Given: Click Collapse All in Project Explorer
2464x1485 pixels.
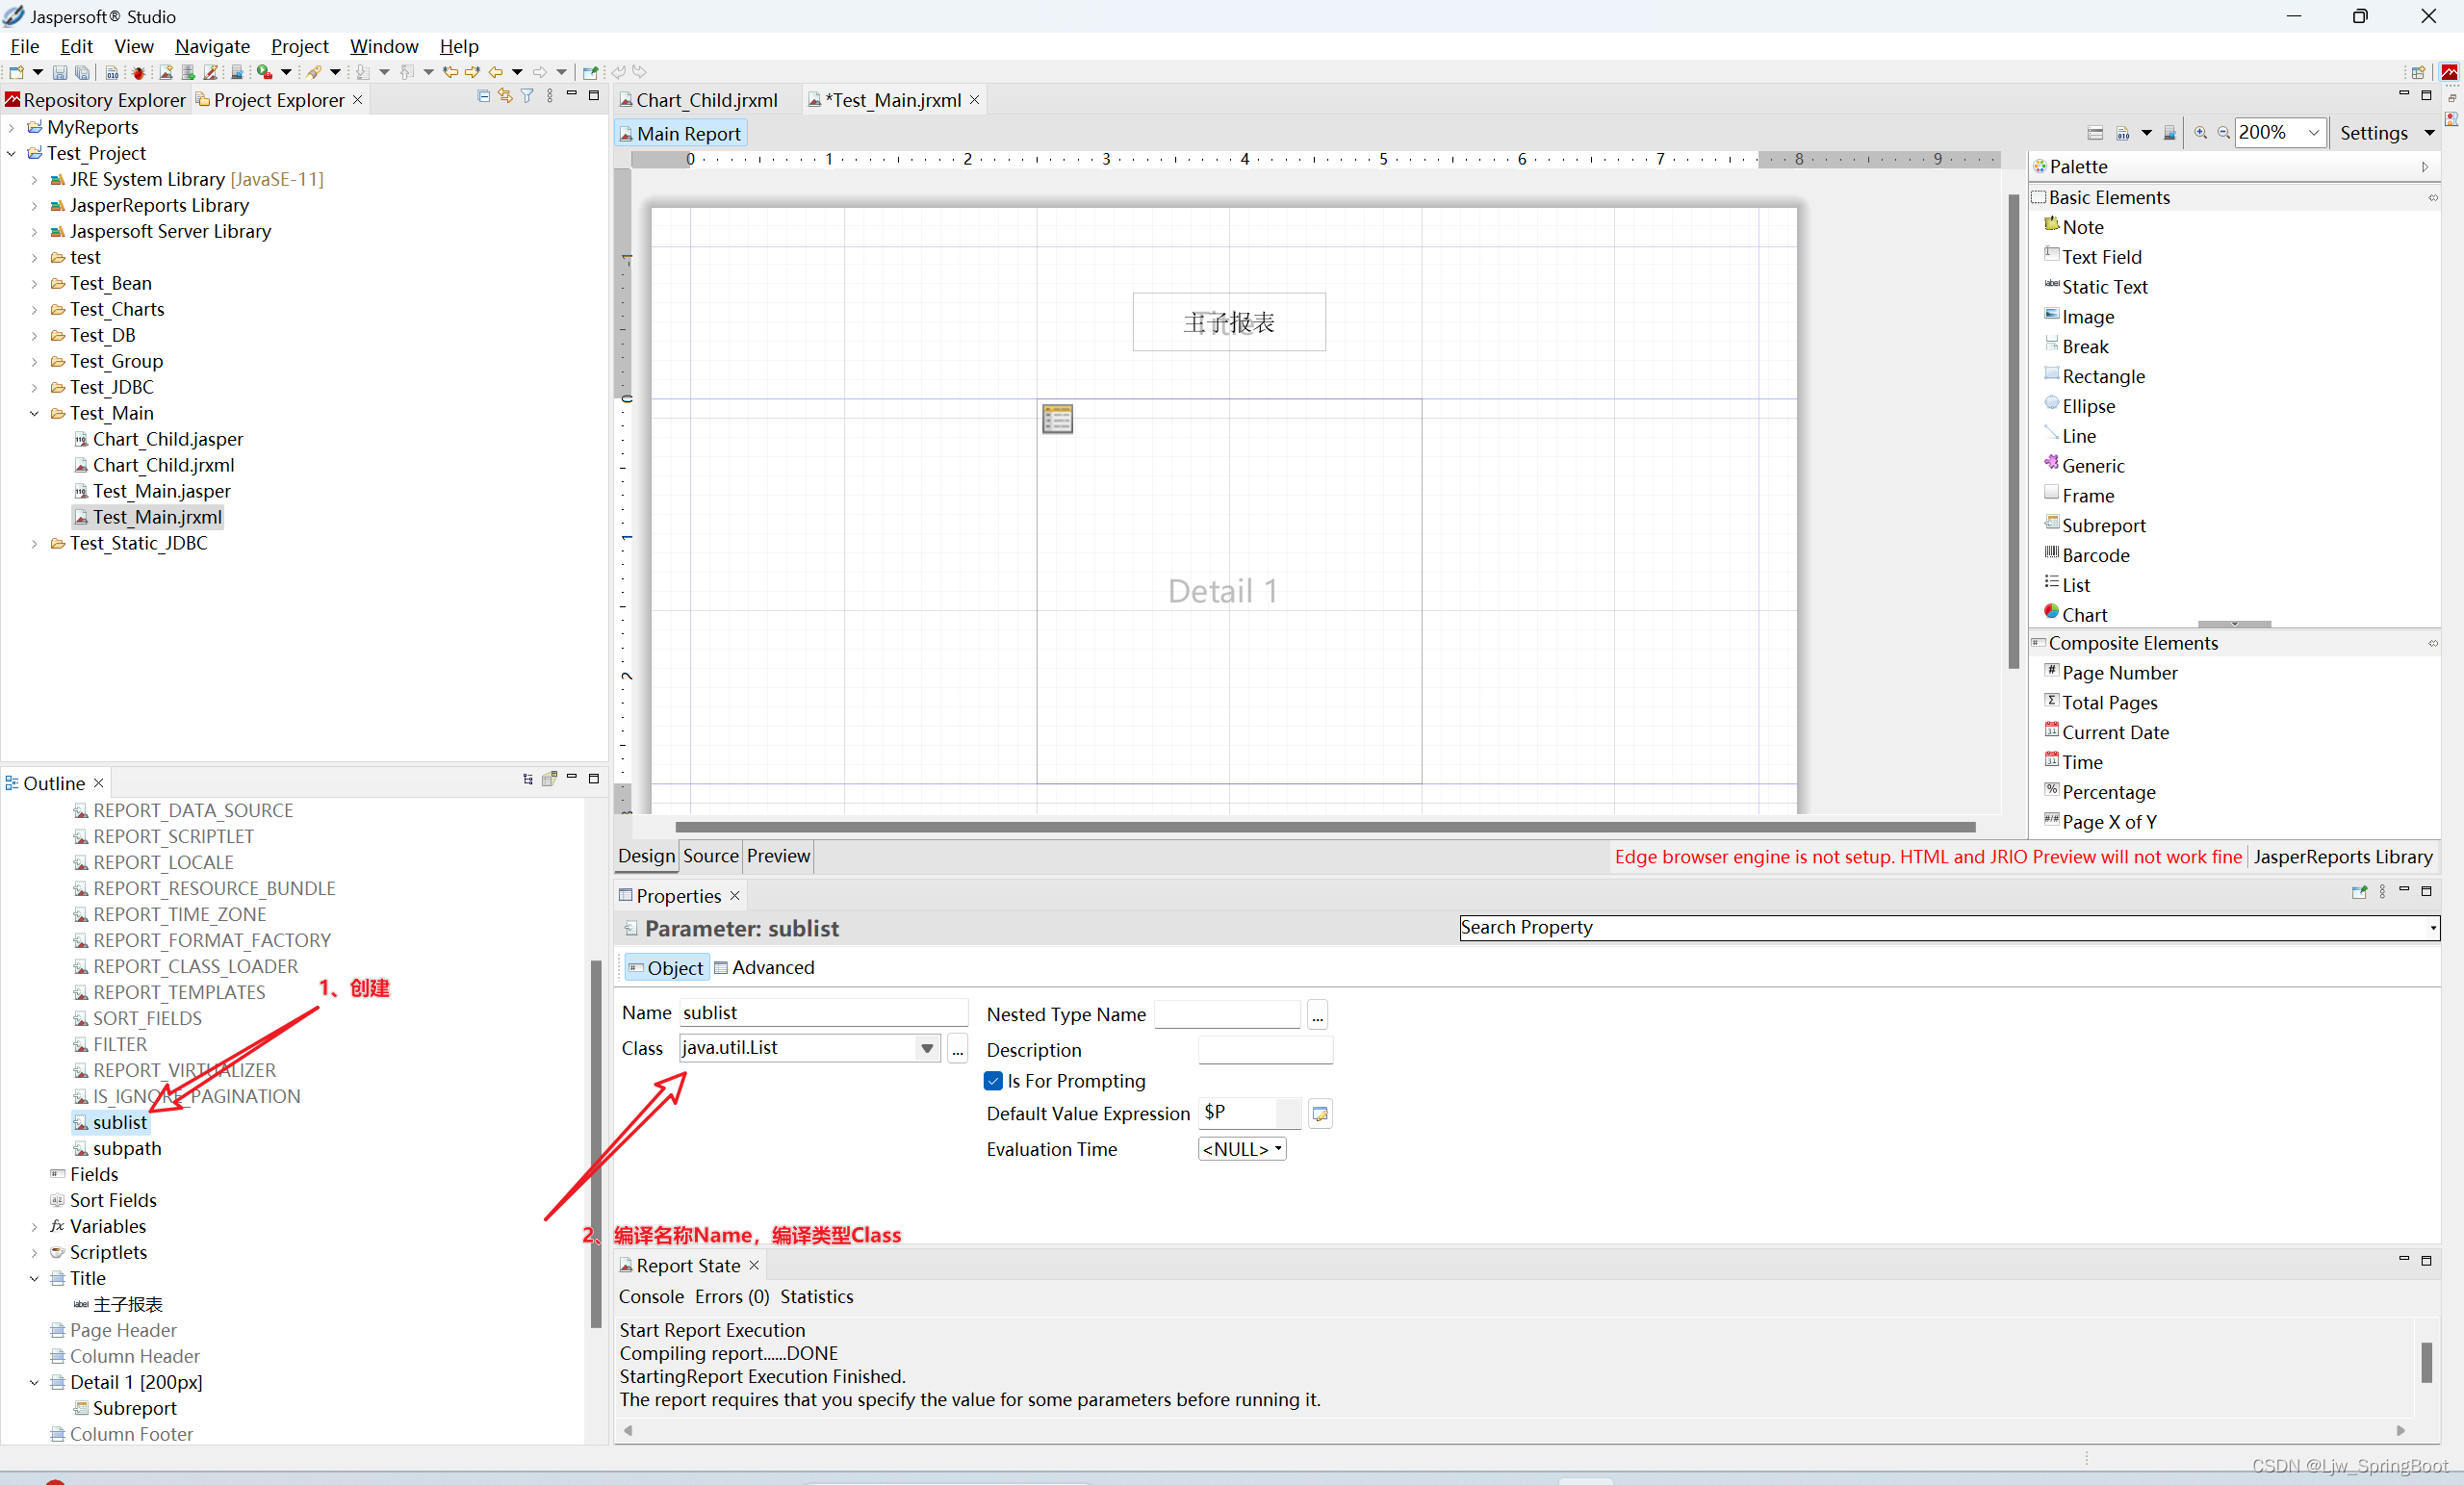Looking at the screenshot, I should tap(484, 96).
